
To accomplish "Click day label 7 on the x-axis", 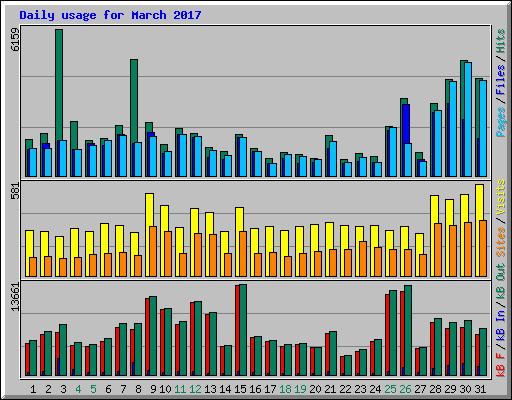I will coord(123,389).
